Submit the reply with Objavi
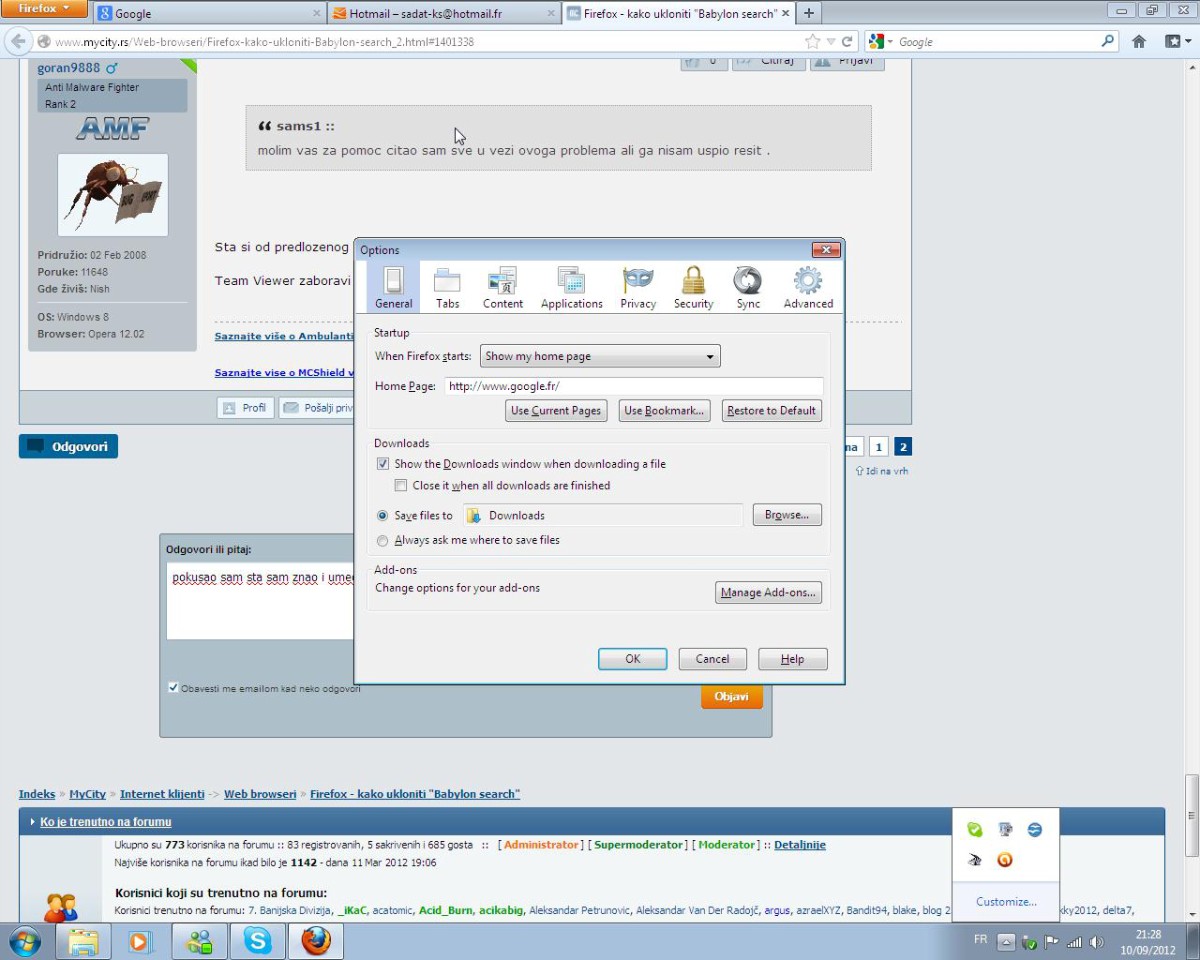The width and height of the screenshot is (1200, 960). pyautogui.click(x=731, y=696)
